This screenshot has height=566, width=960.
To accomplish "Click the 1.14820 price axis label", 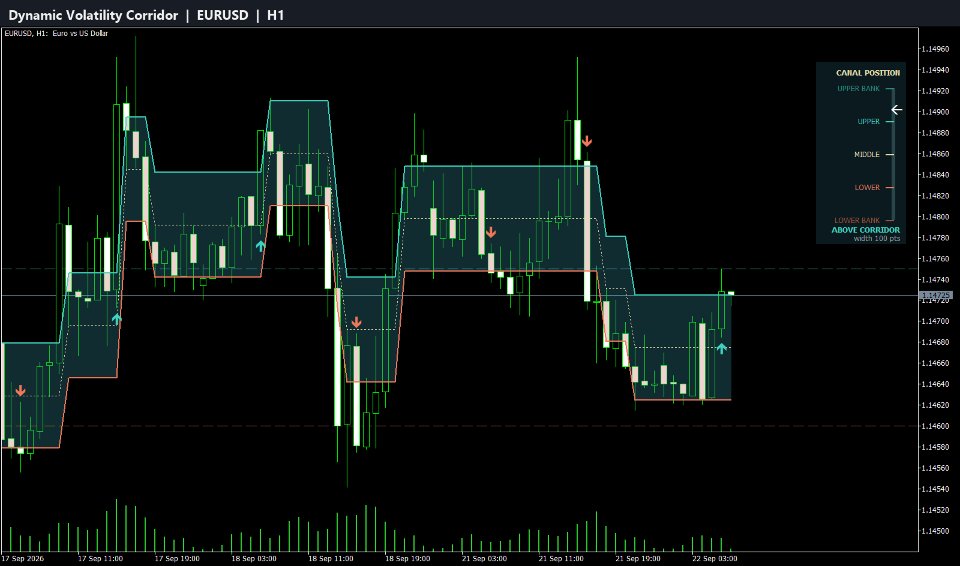I will (x=934, y=196).
